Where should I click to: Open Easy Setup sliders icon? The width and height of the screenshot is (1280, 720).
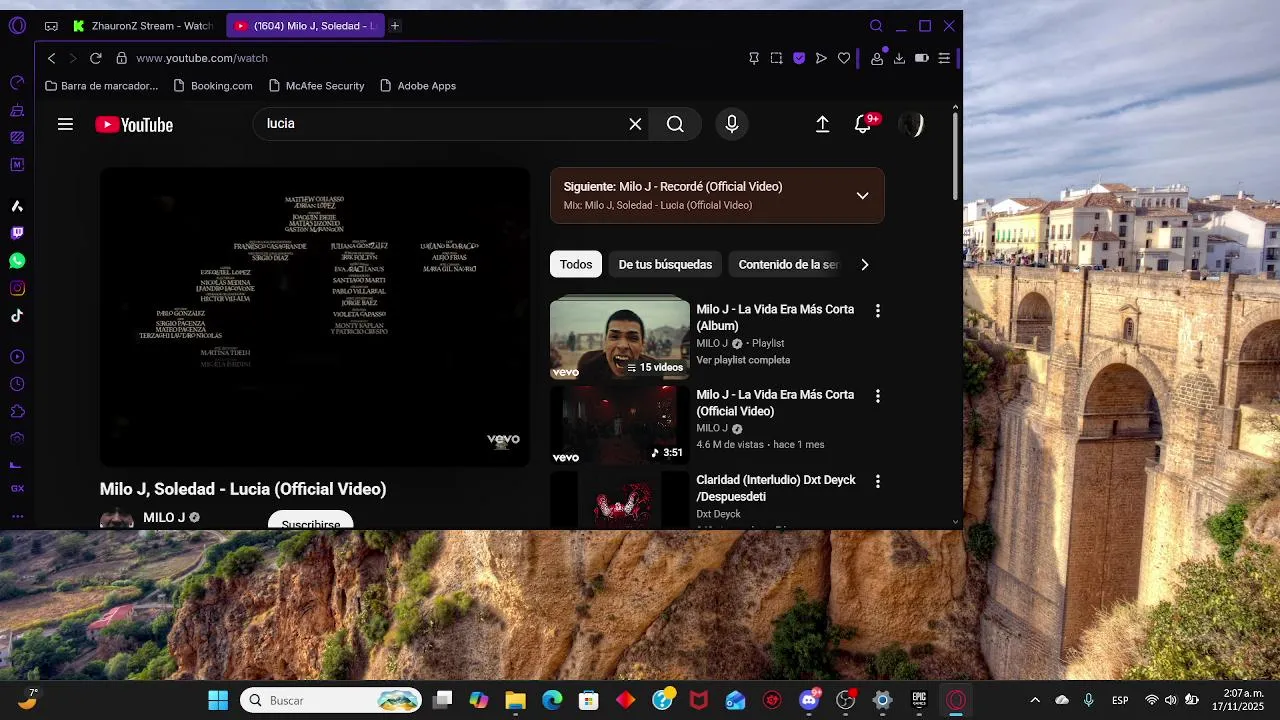tap(944, 58)
